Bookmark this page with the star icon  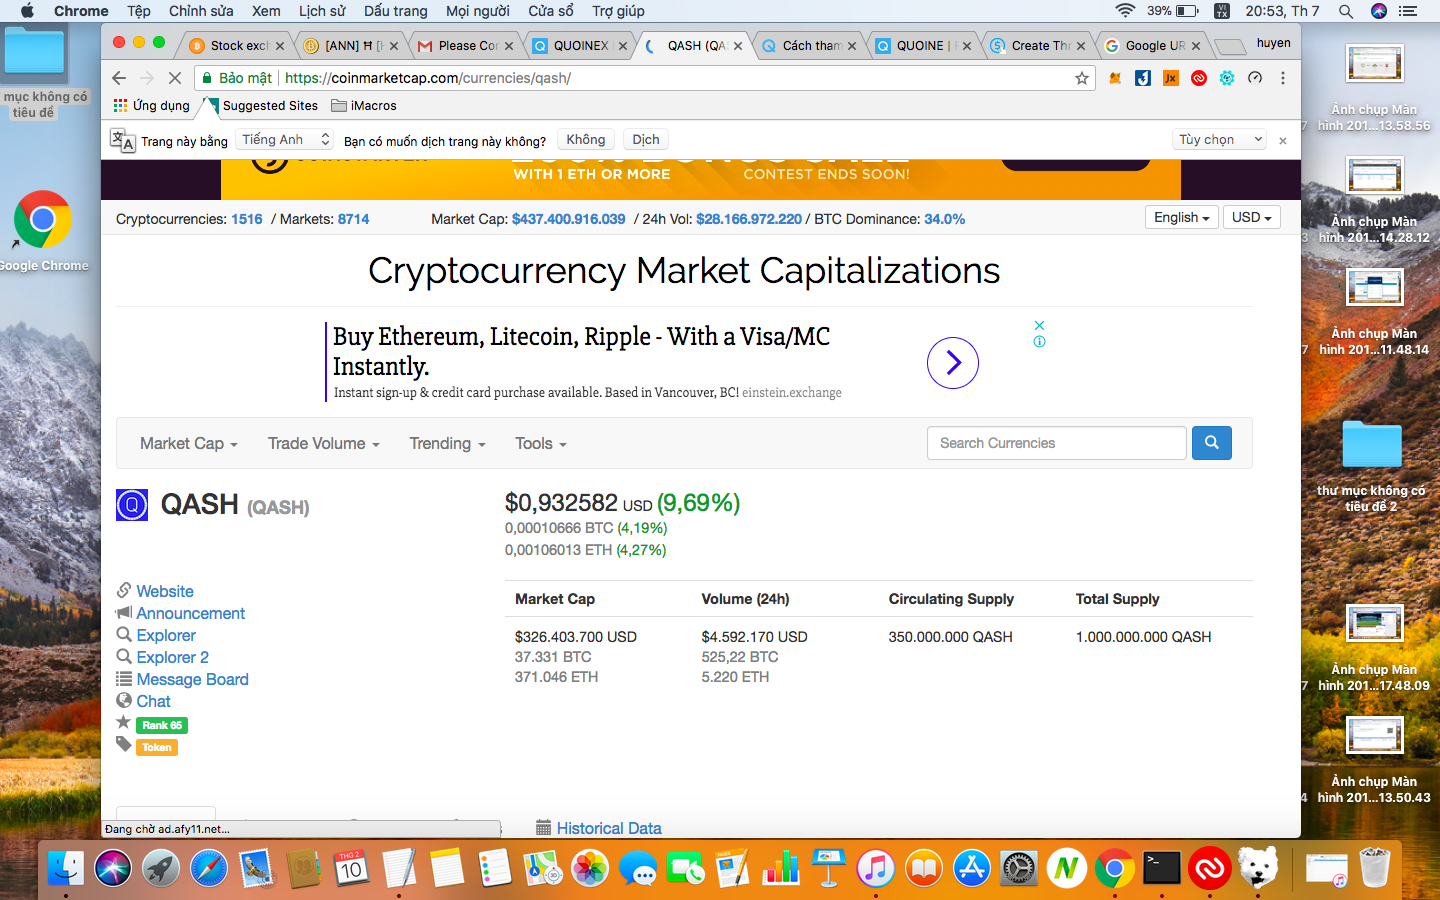(1082, 78)
